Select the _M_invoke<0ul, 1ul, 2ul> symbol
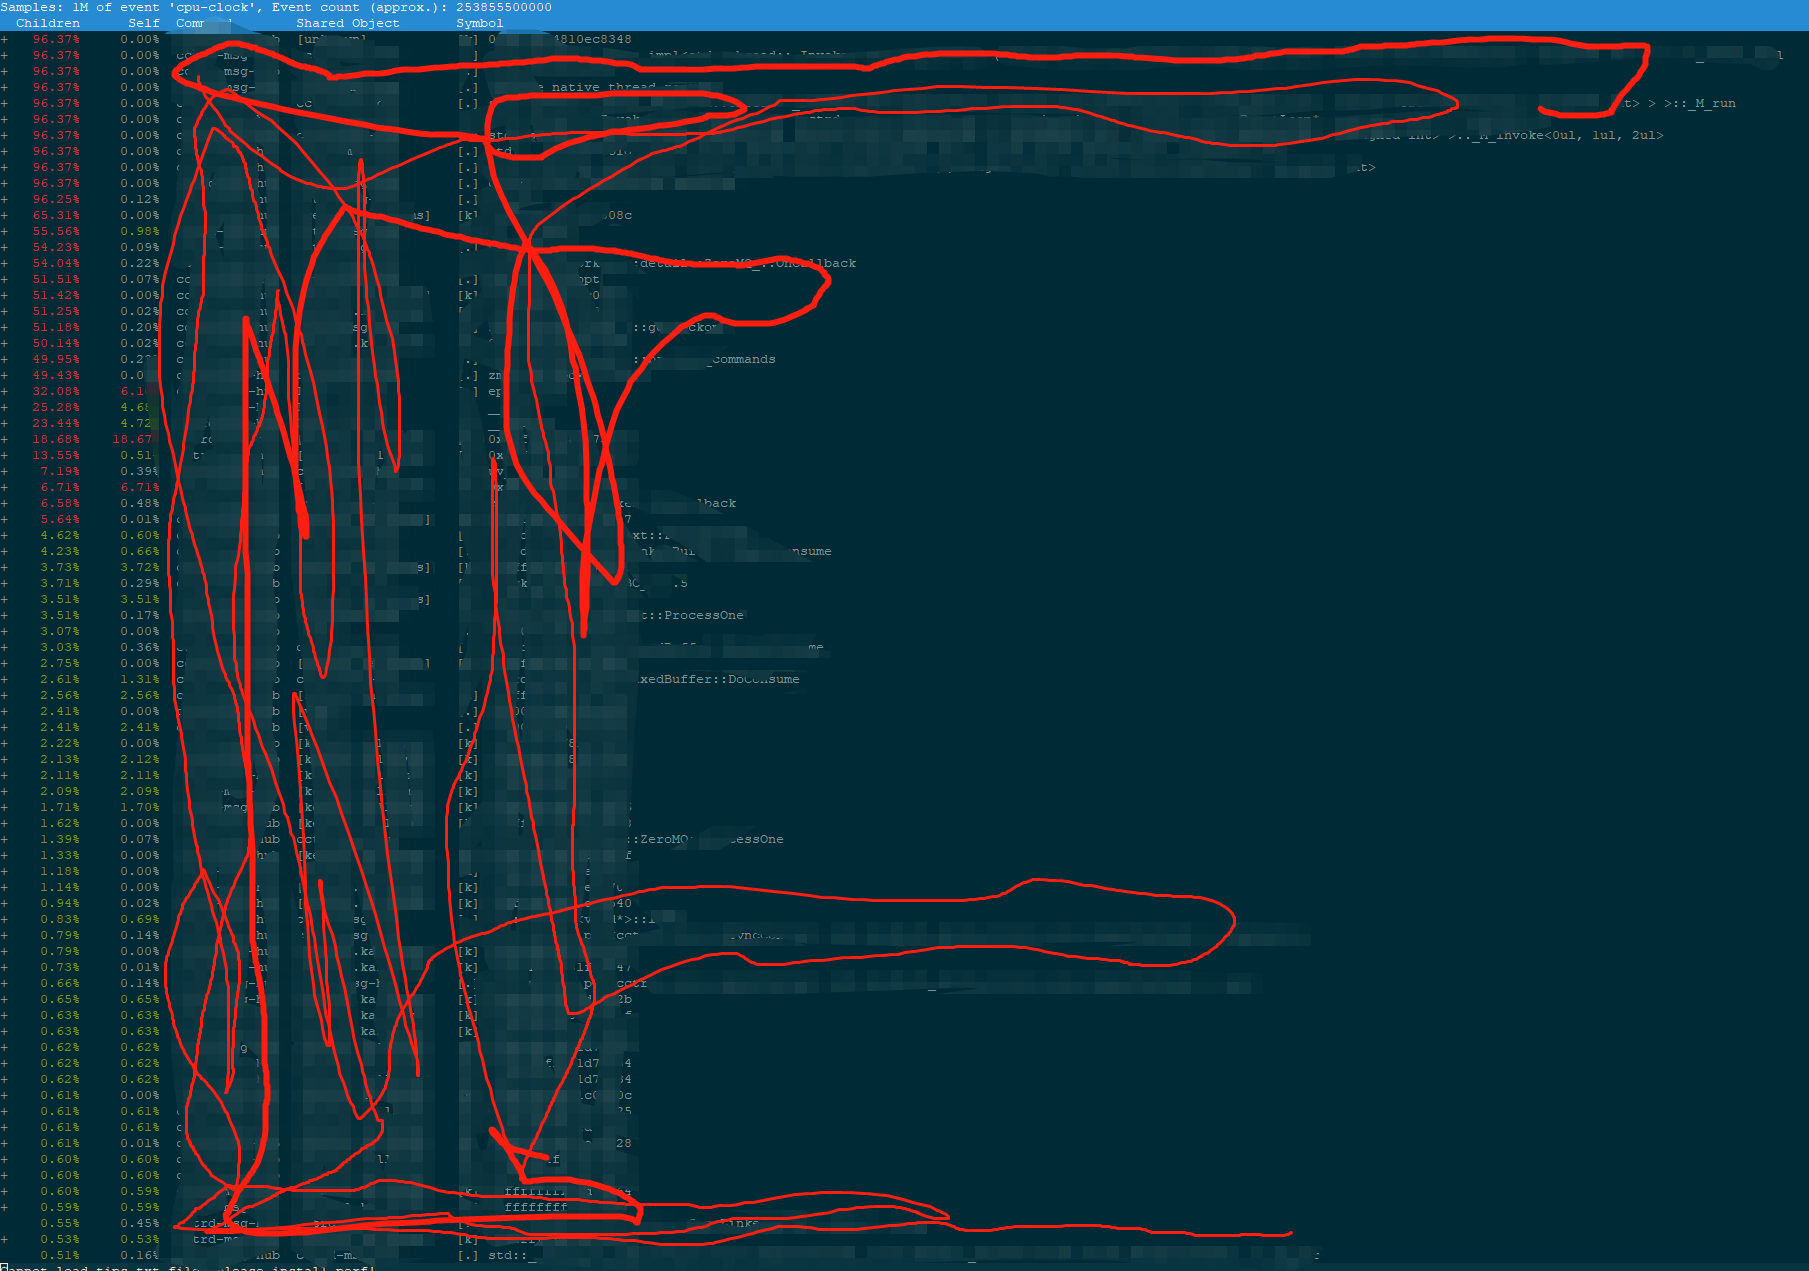This screenshot has width=1809, height=1271. point(1568,136)
